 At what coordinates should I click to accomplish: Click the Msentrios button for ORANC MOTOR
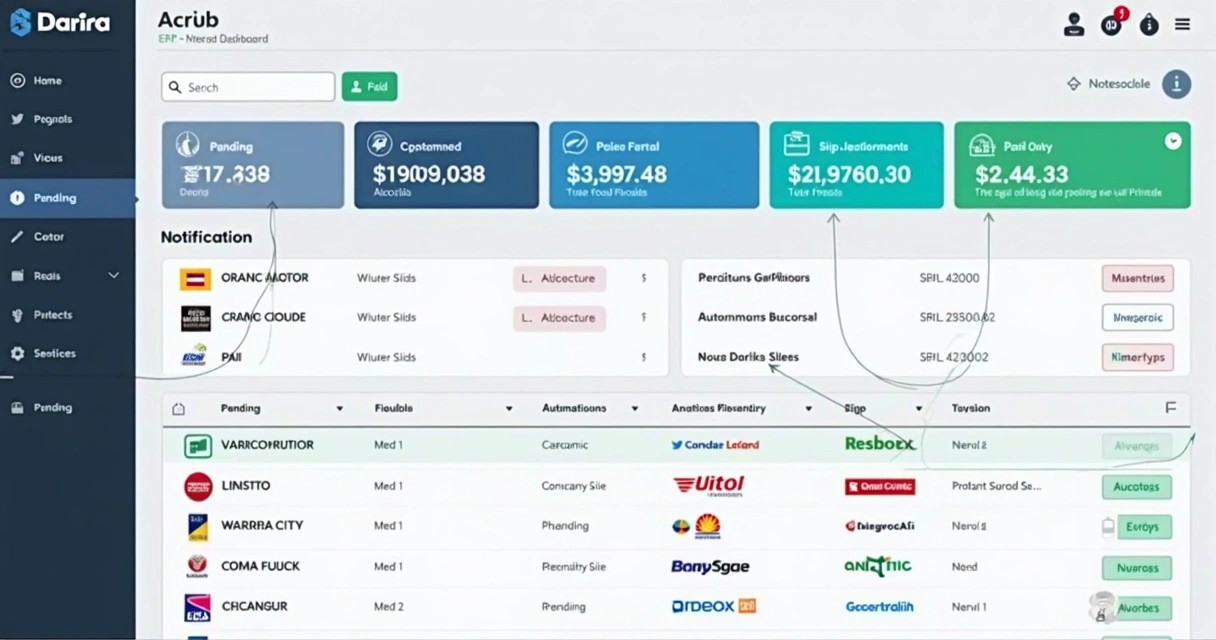[x=1137, y=278]
